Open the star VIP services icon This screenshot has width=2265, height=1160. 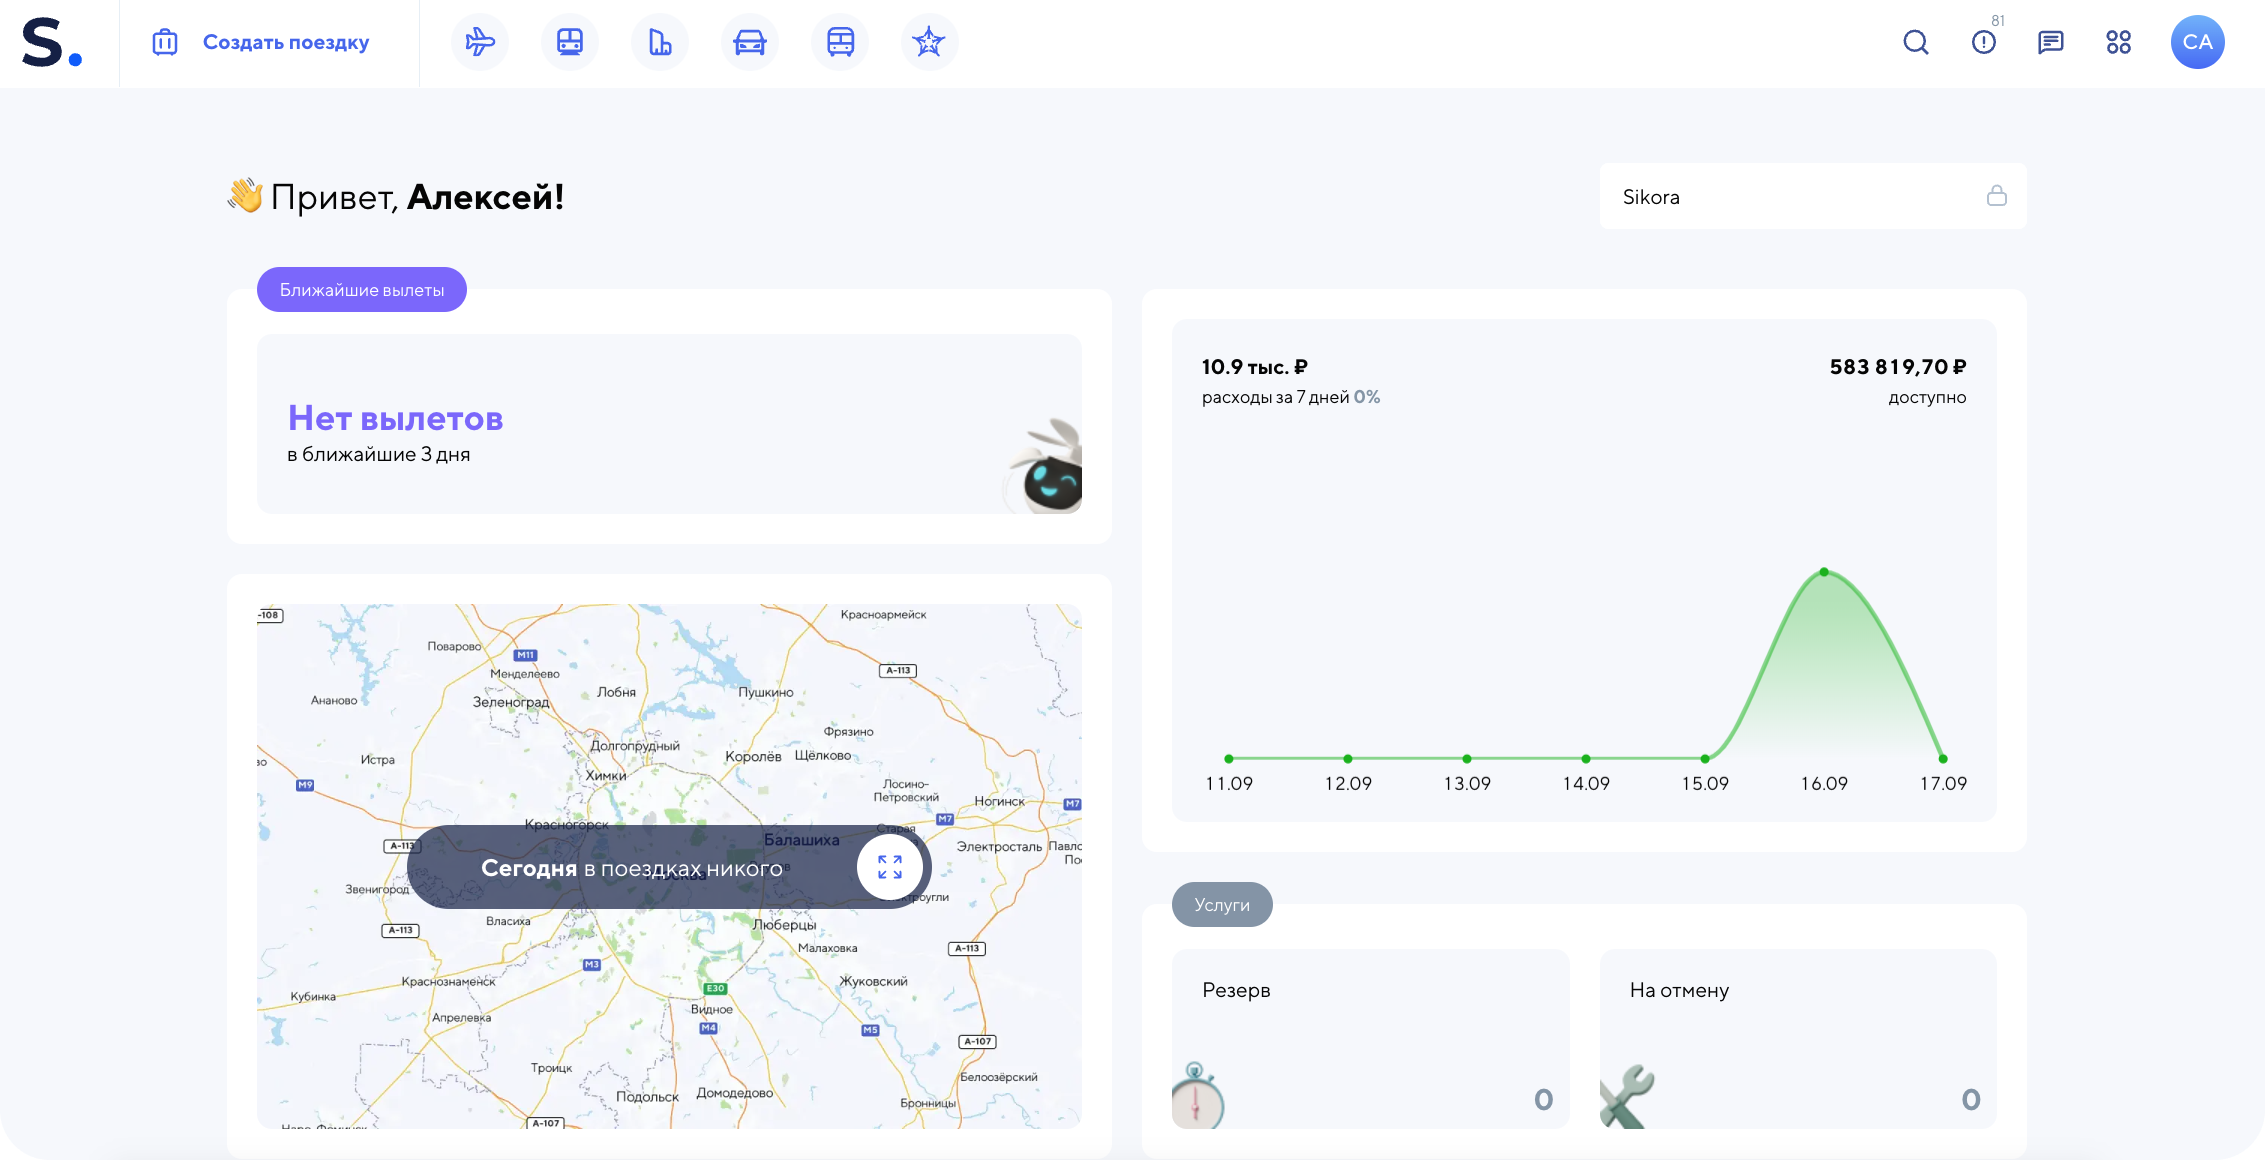929,42
